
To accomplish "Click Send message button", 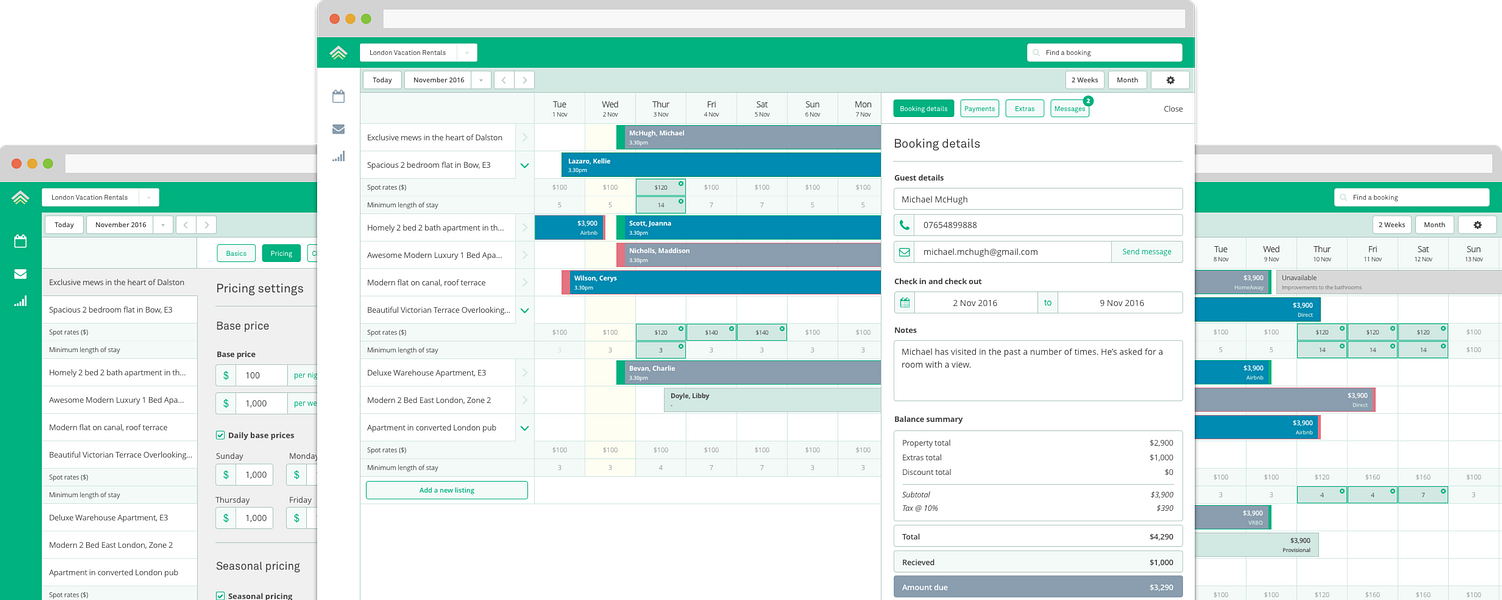I will [x=1147, y=252].
